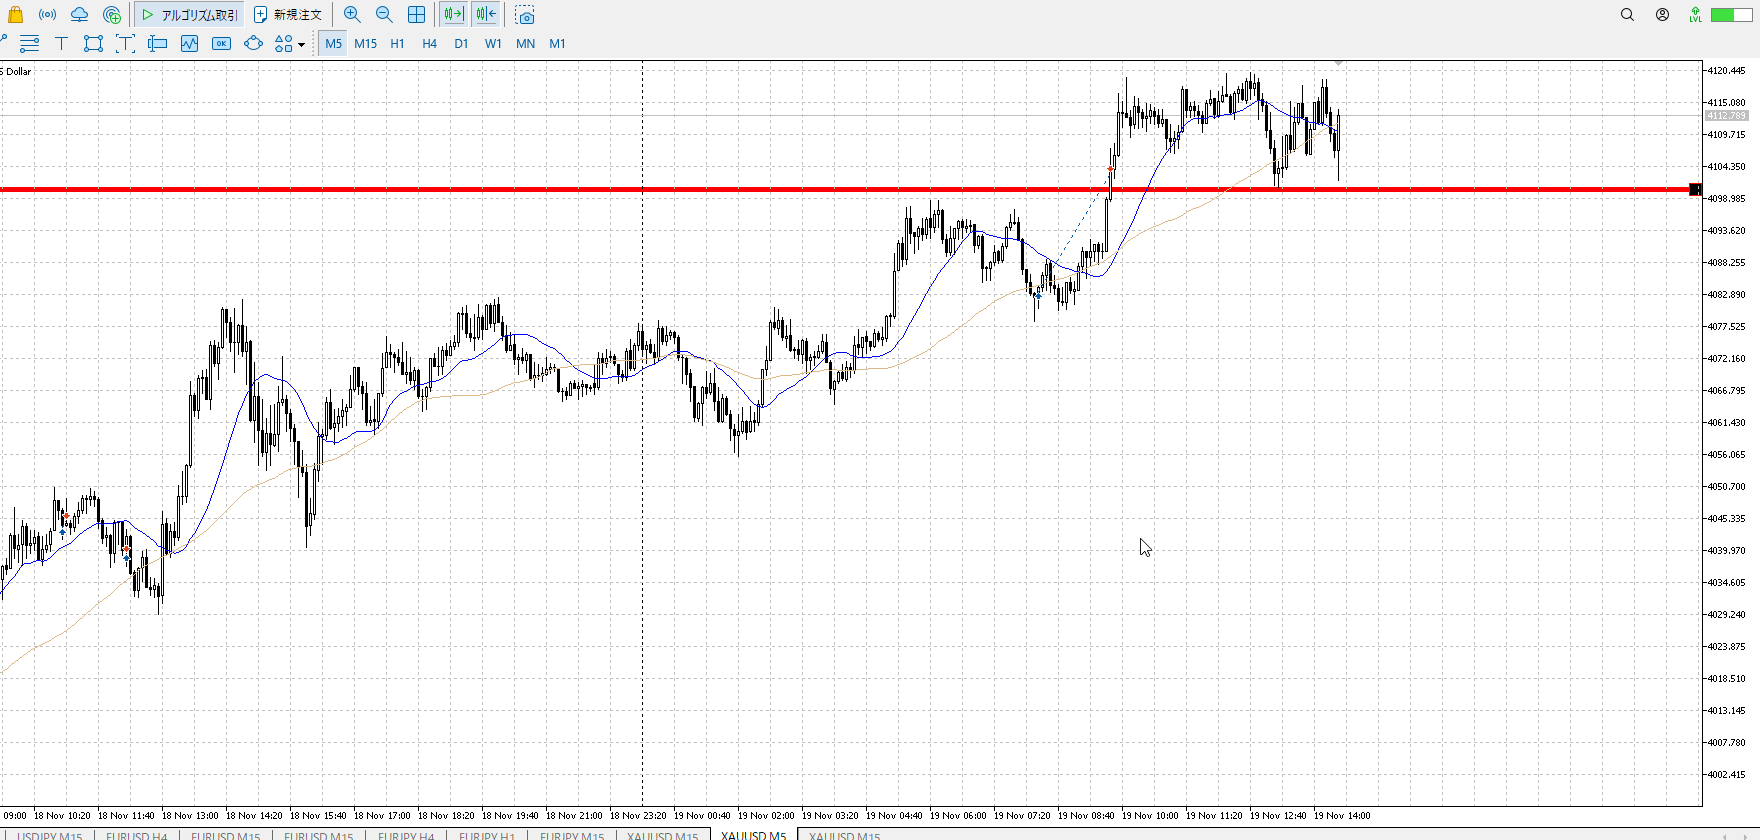Click the signals broadcast icon
Image resolution: width=1760 pixels, height=840 pixels.
[47, 15]
